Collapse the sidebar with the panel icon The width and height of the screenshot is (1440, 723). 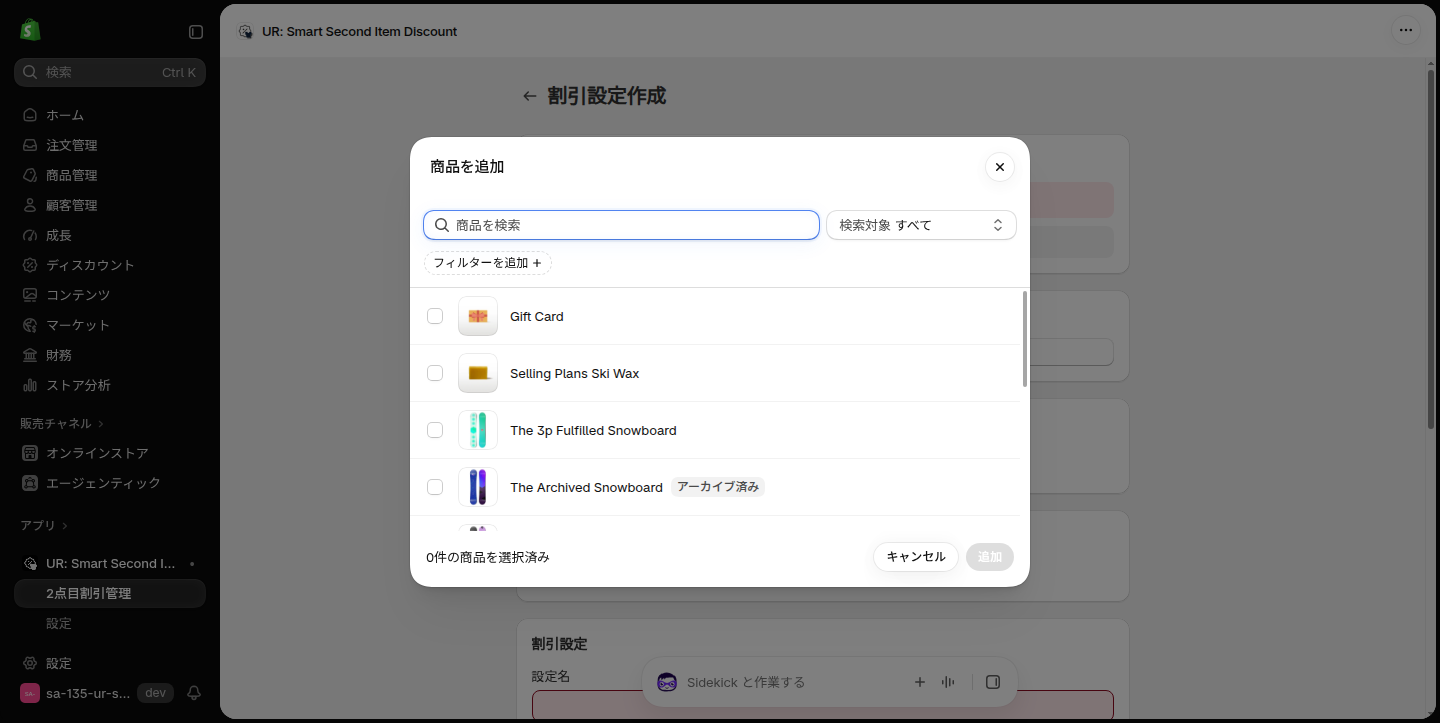(x=196, y=32)
